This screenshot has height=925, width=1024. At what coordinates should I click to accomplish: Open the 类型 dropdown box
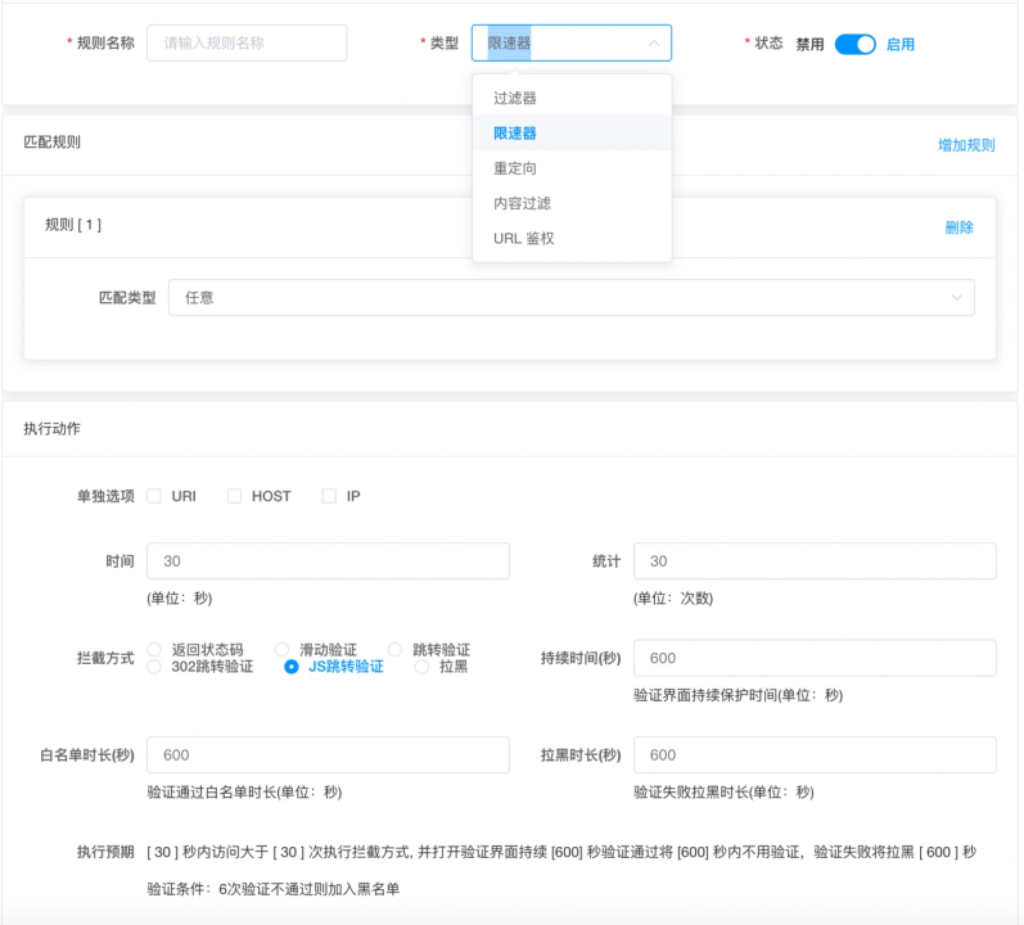pyautogui.click(x=571, y=43)
